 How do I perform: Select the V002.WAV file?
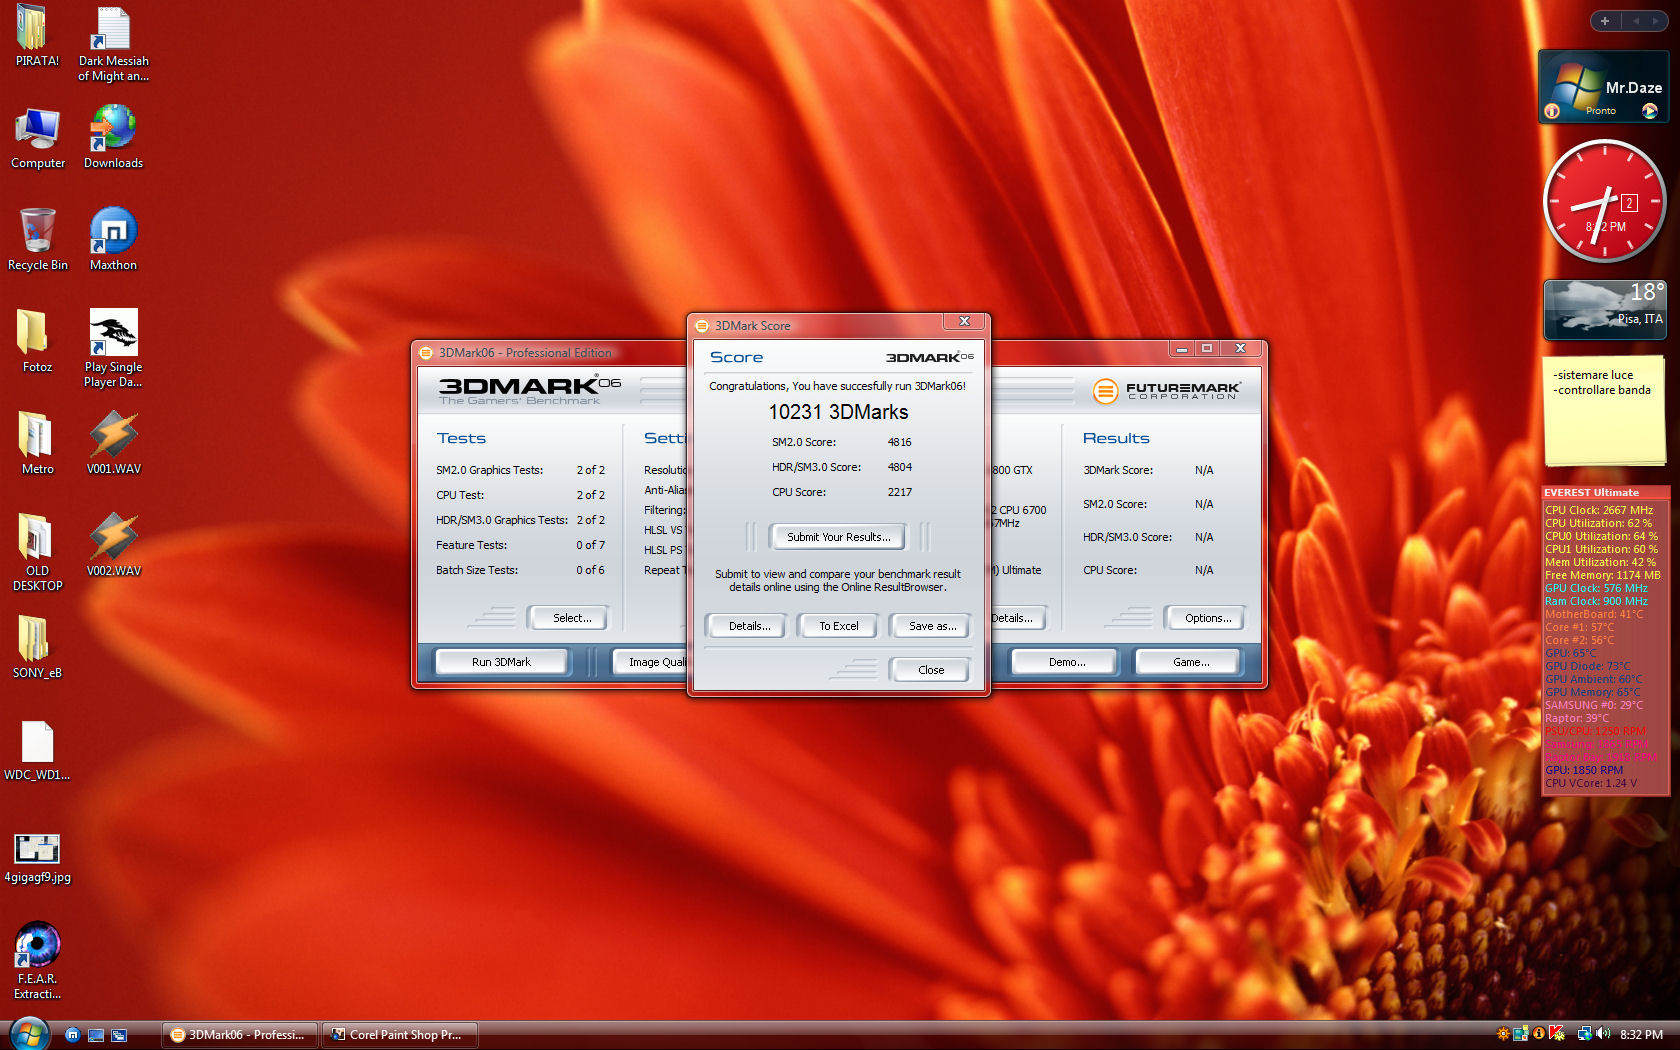tap(113, 546)
